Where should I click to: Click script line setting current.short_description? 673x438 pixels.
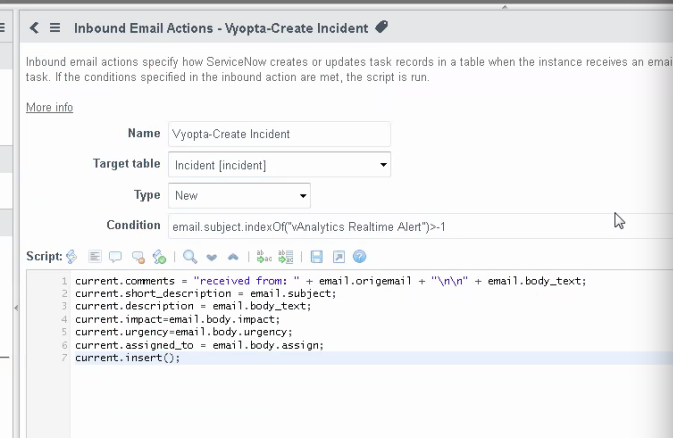point(206,294)
